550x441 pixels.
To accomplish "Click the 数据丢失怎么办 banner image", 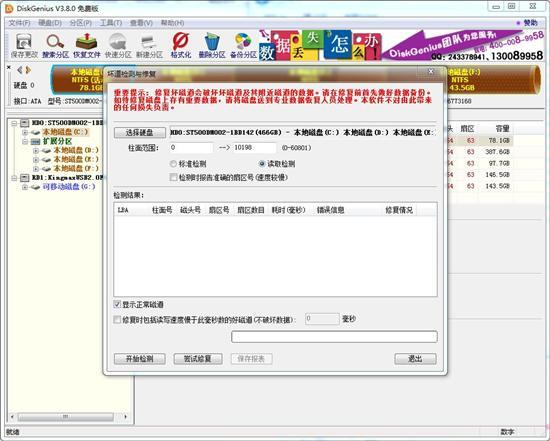I will (320, 46).
